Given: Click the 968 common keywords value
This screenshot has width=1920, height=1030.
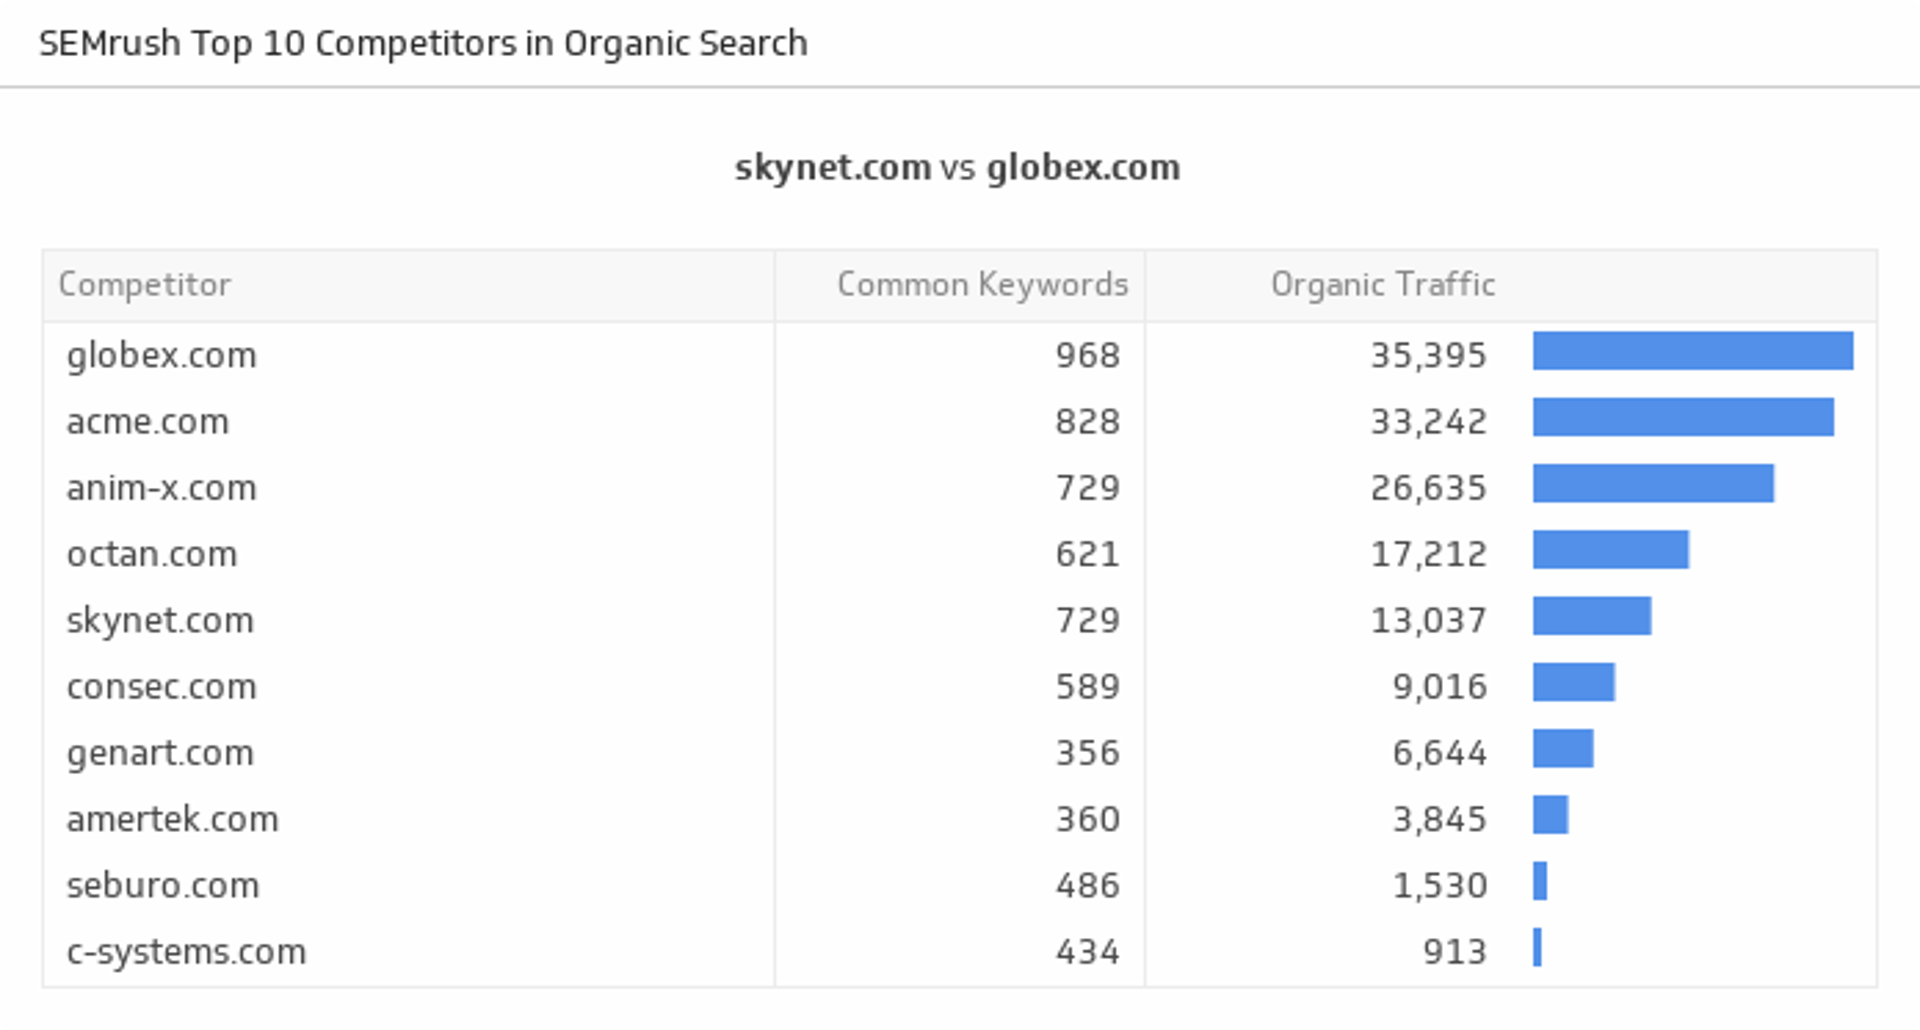Looking at the screenshot, I should pyautogui.click(x=1087, y=356).
